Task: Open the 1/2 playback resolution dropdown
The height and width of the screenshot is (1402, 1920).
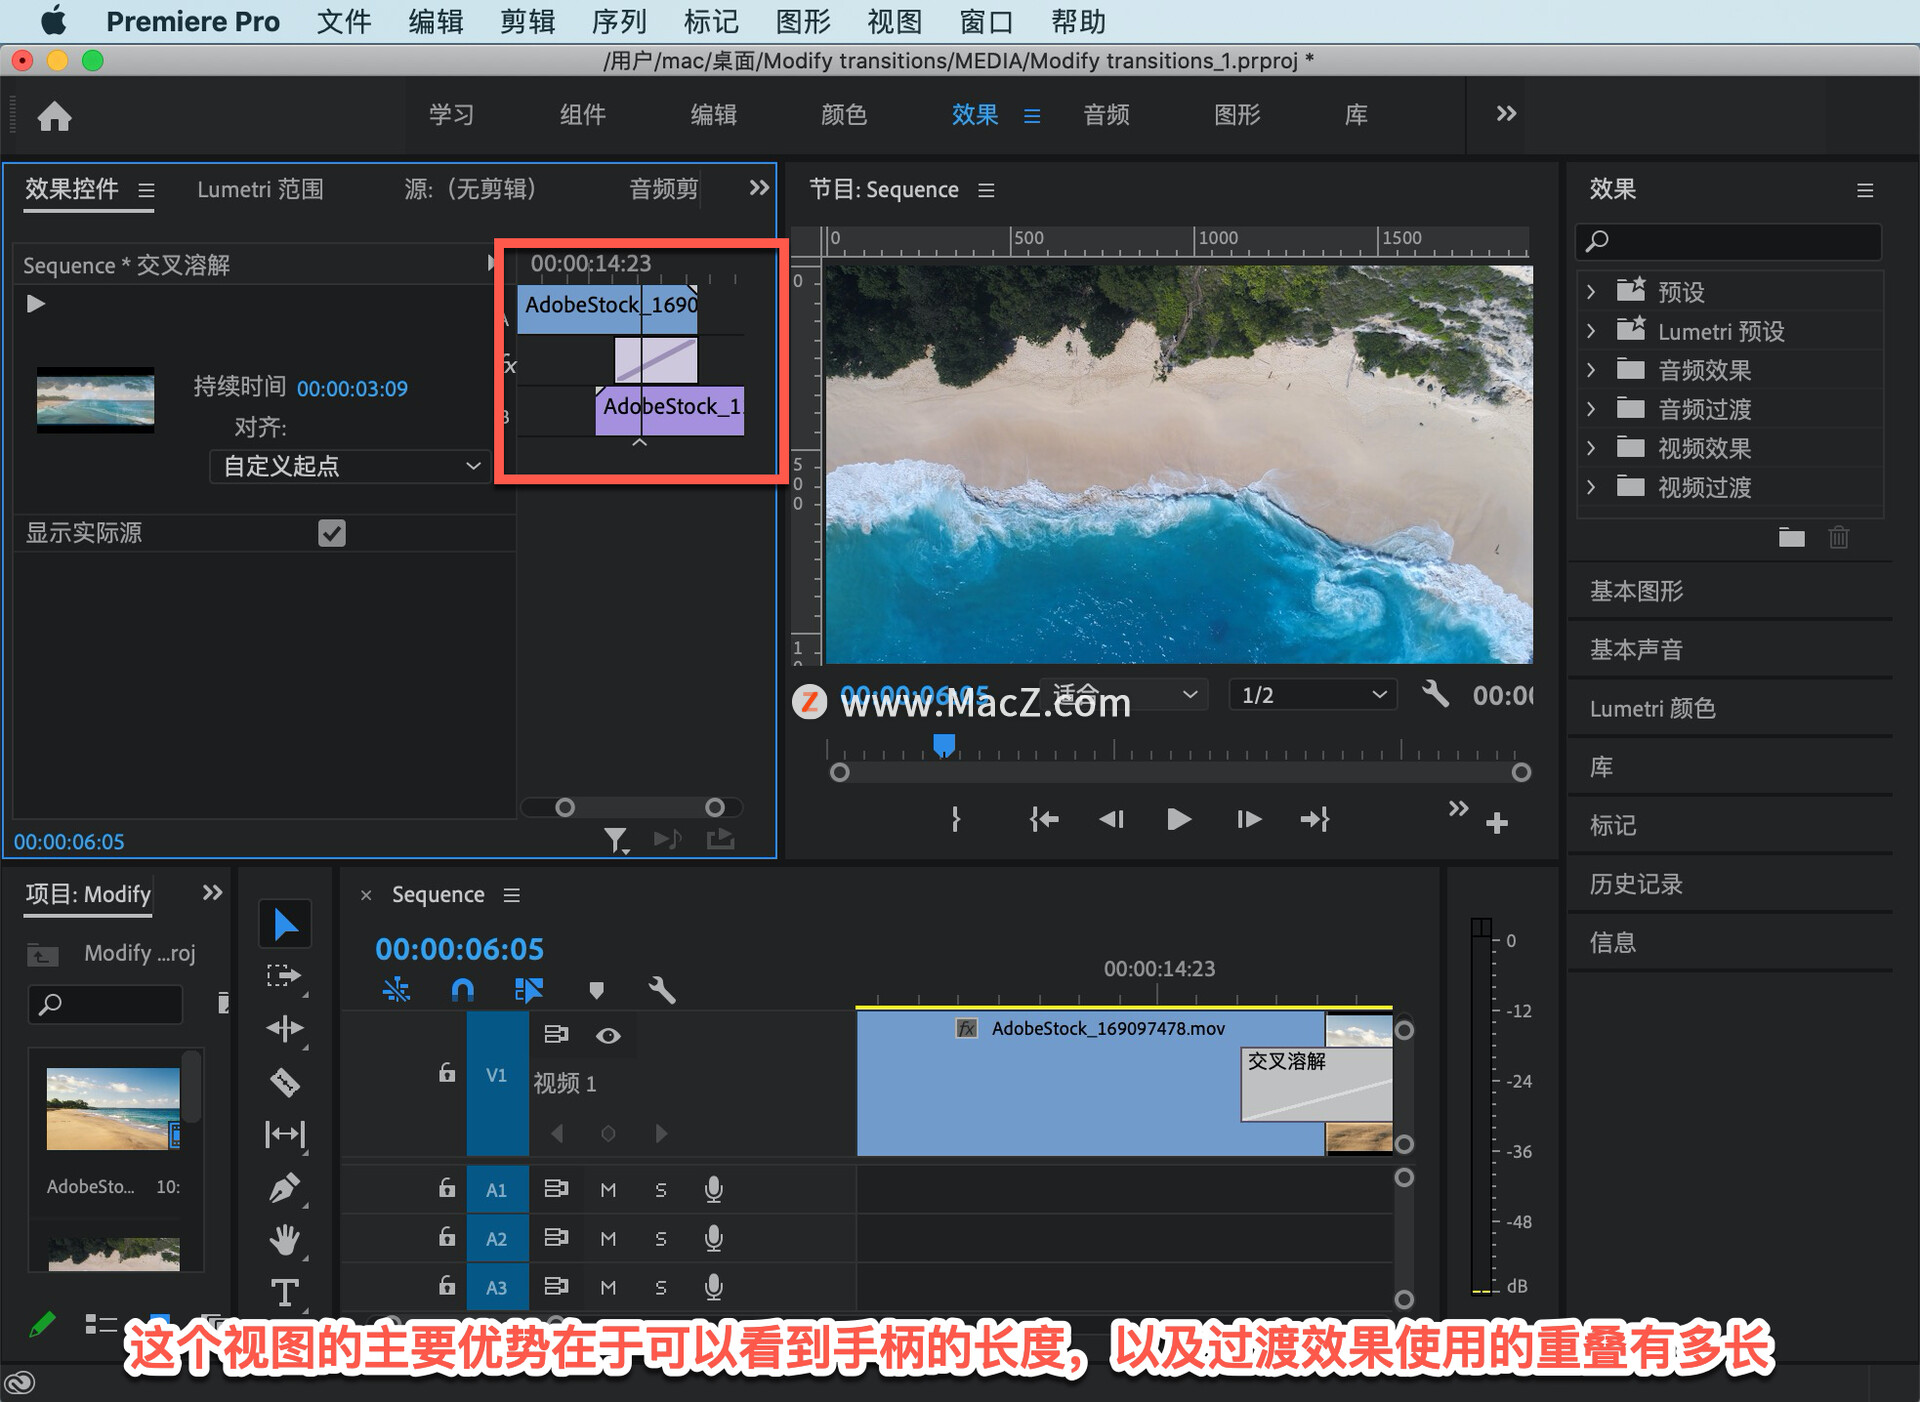Action: 1313,695
